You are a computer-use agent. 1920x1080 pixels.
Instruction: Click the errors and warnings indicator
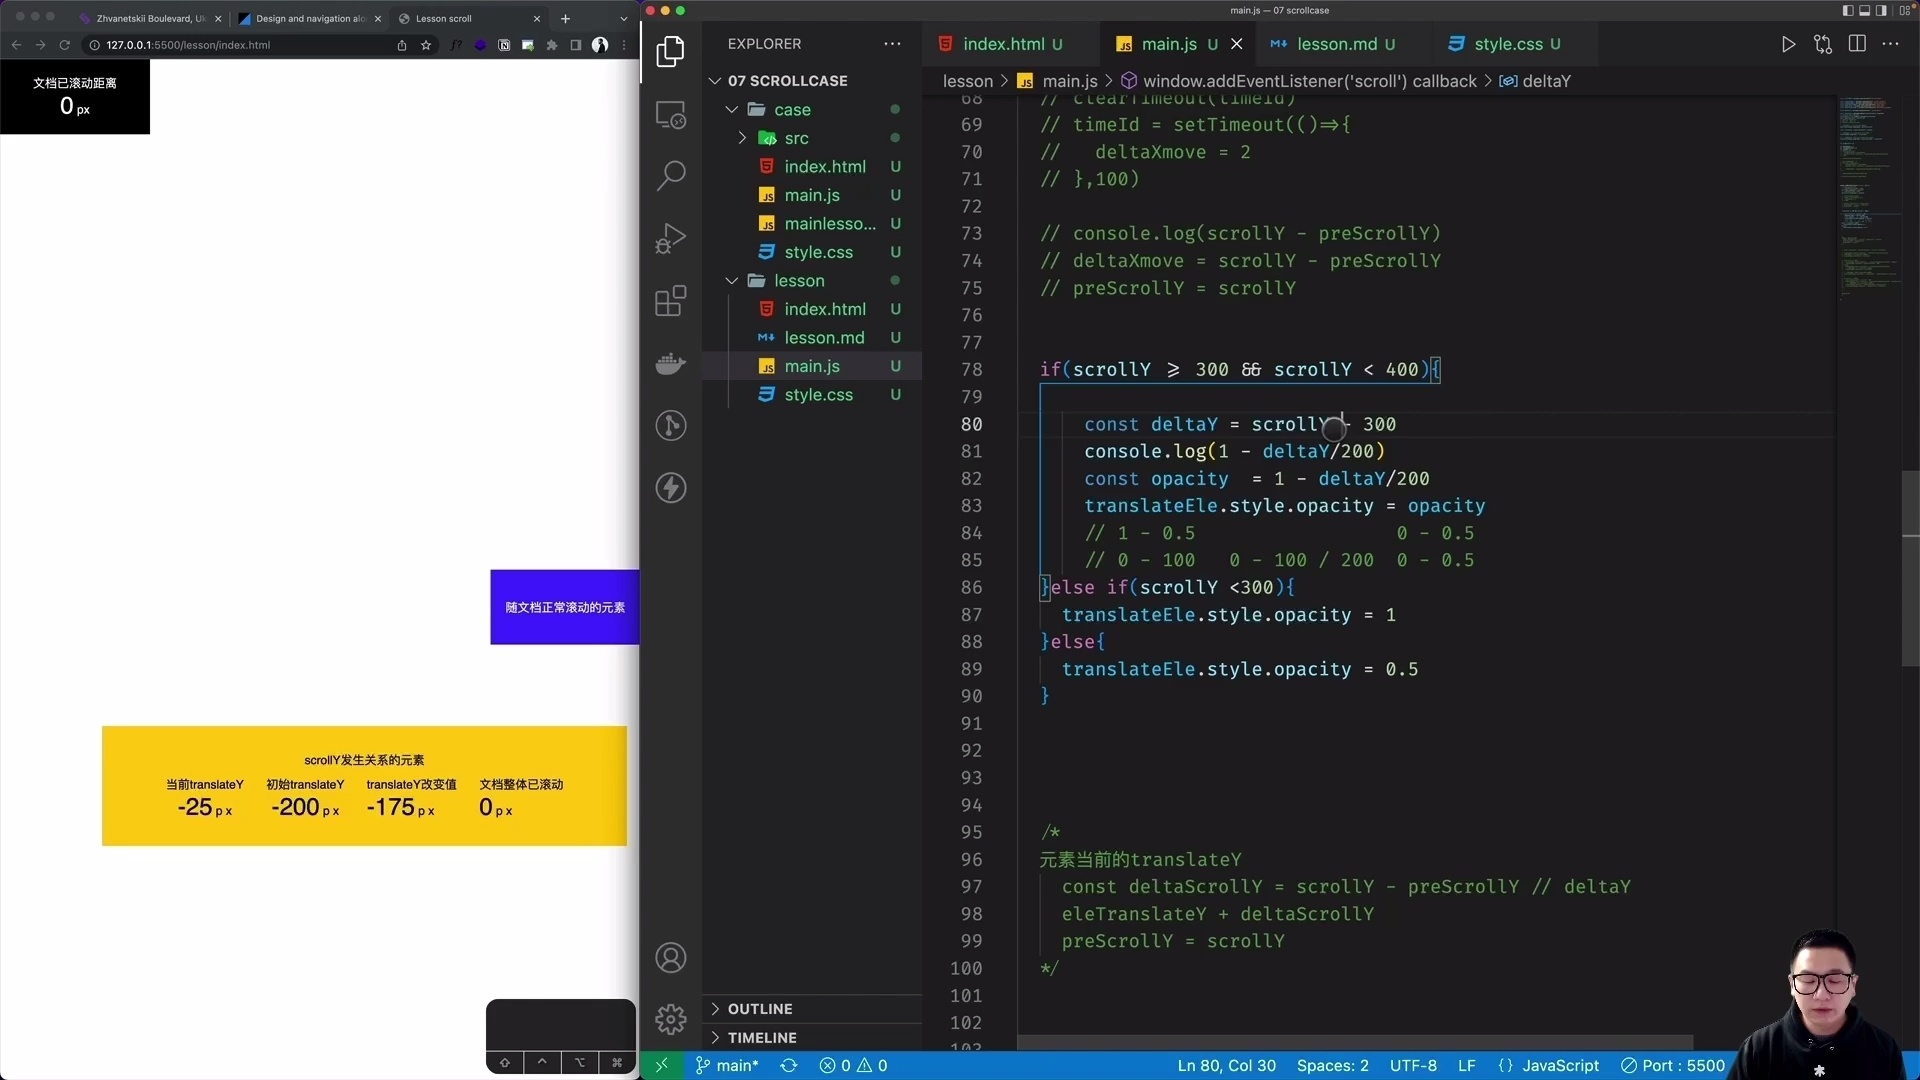pyautogui.click(x=853, y=1065)
